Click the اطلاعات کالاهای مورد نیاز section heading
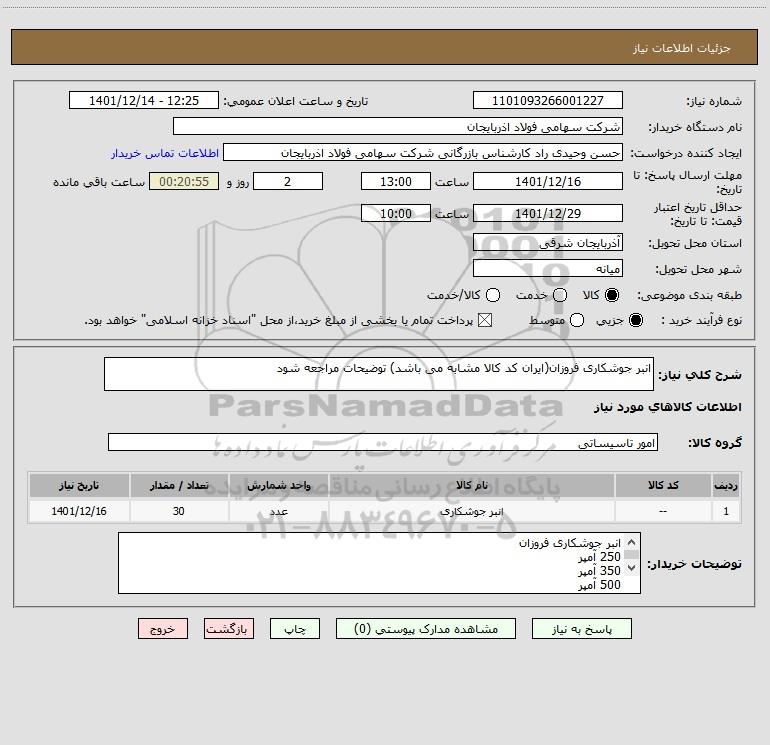770x745 pixels. tap(667, 407)
